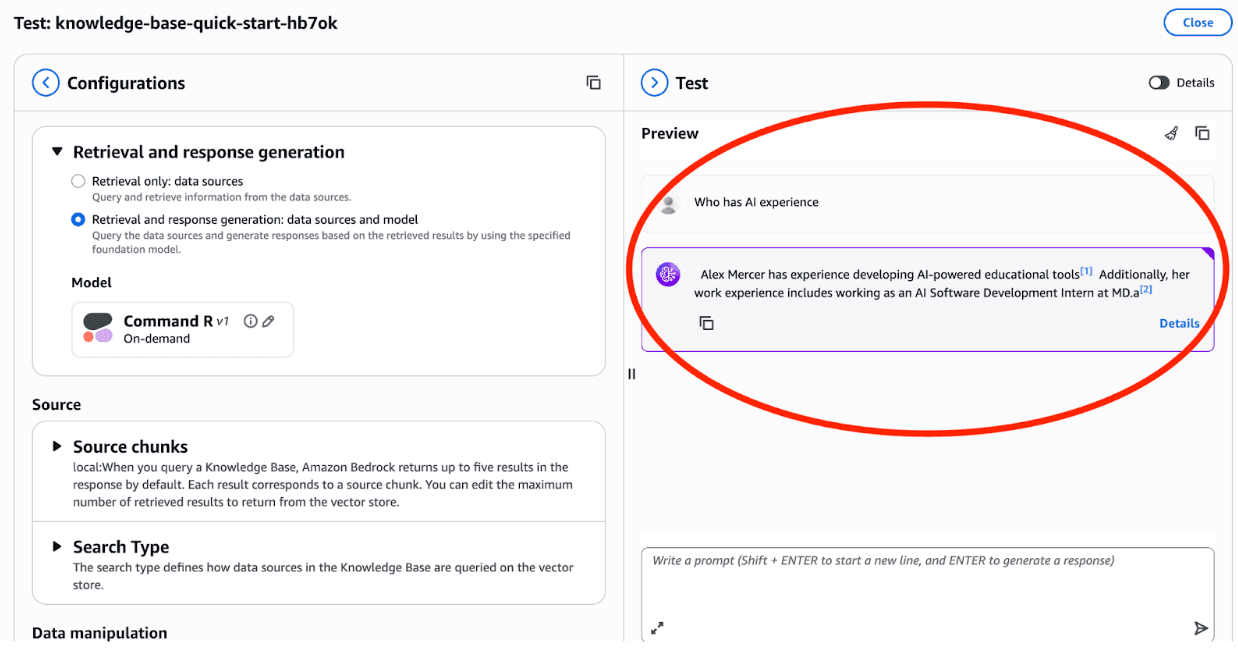Collapse the Test panel using its chevron

[x=657, y=82]
